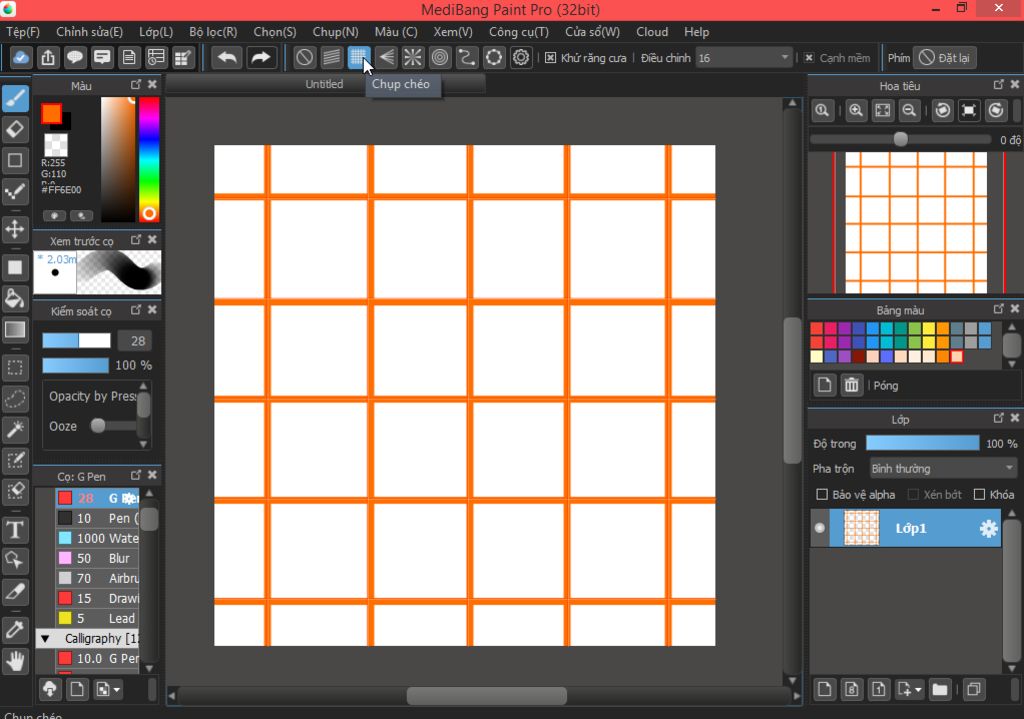Select the Gradient tool

point(16,330)
